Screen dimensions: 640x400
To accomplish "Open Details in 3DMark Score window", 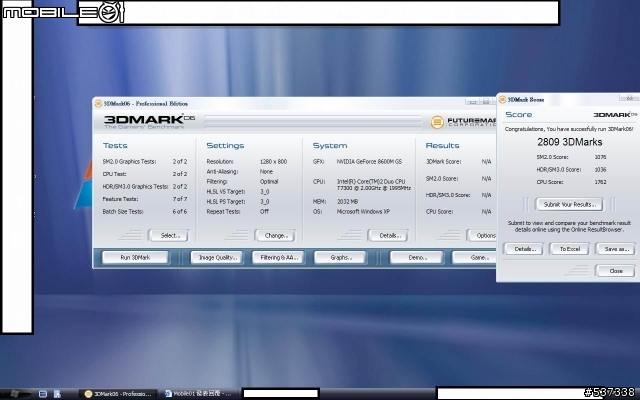I will tap(524, 249).
